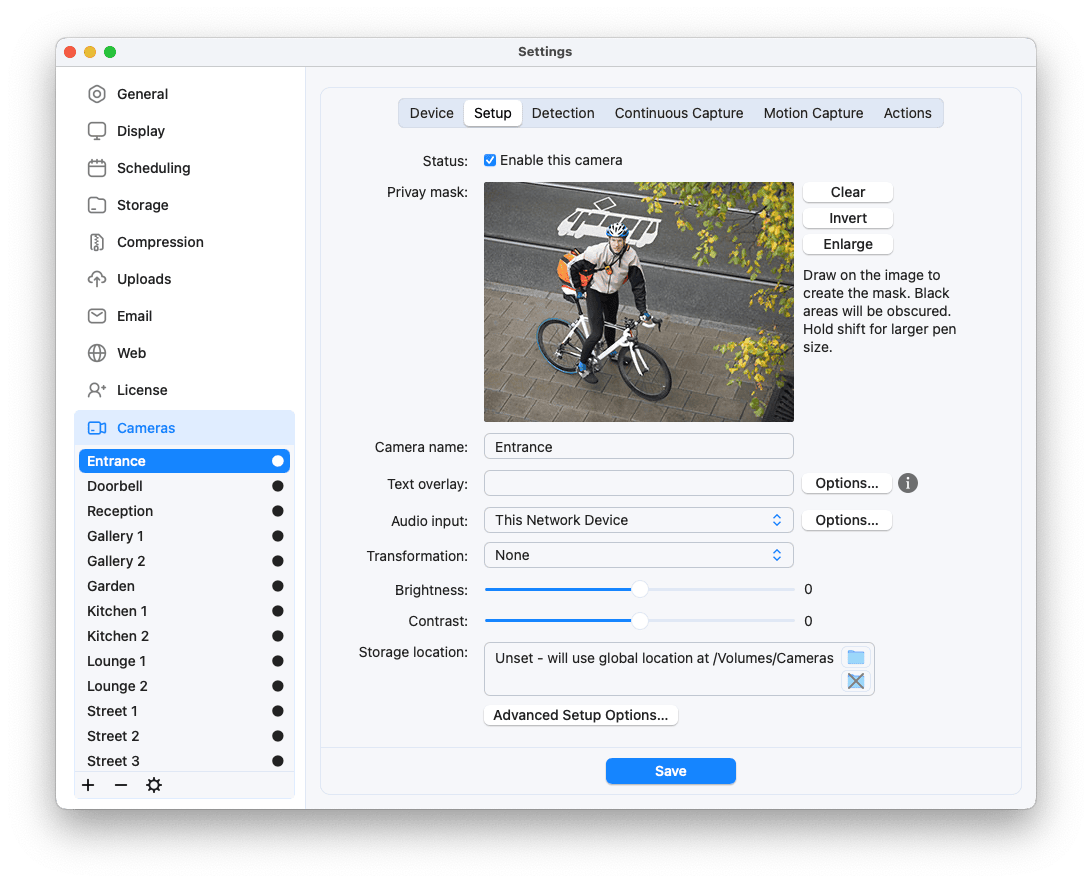The height and width of the screenshot is (883, 1092).
Task: Switch to the Detection tab
Action: pyautogui.click(x=563, y=113)
